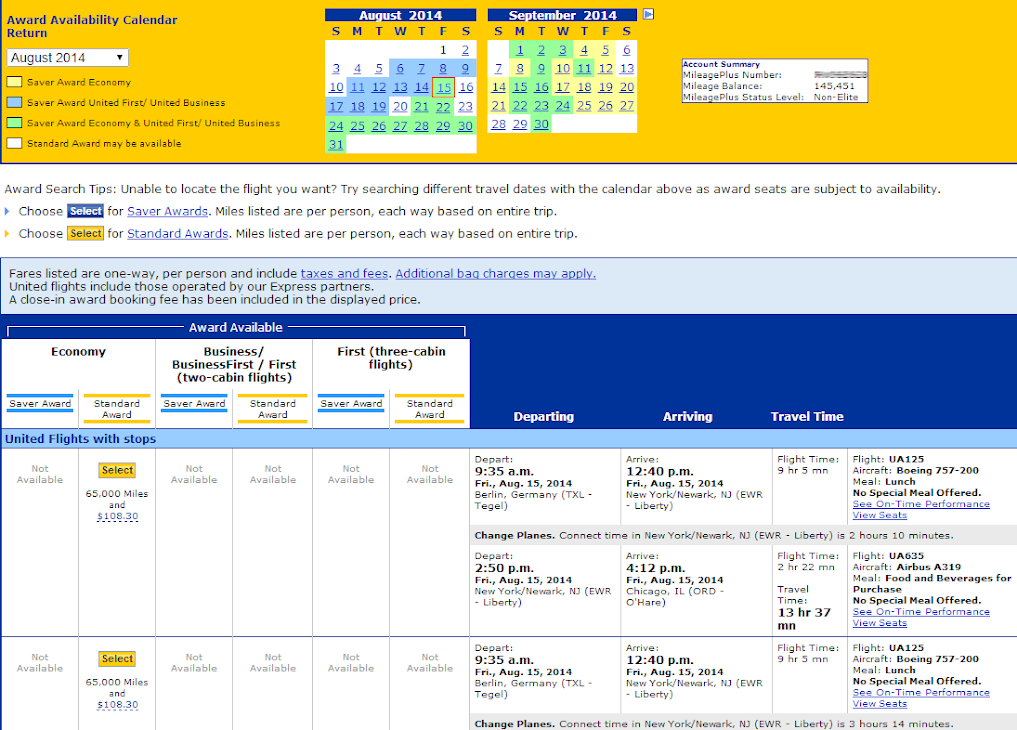The width and height of the screenshot is (1017, 730).
Task: Click the Travel Time column header
Action: point(807,417)
